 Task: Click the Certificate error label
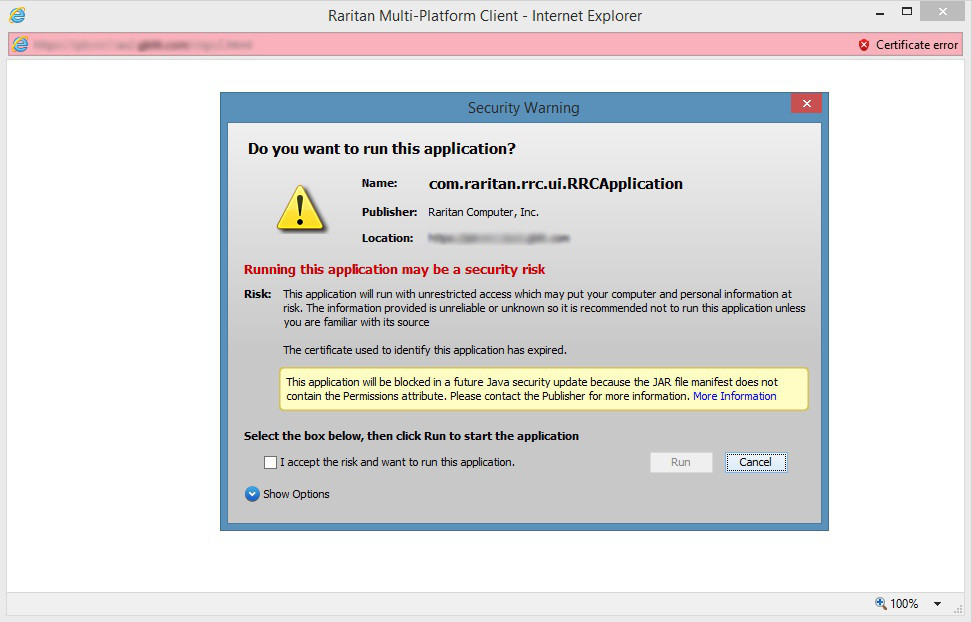click(x=917, y=45)
